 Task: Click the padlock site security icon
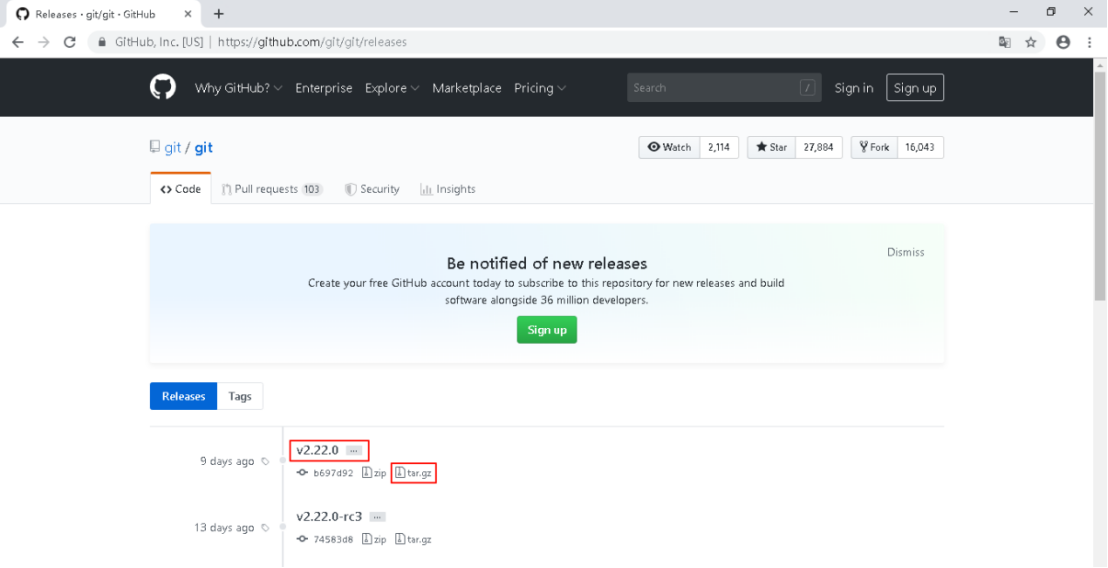pos(102,42)
